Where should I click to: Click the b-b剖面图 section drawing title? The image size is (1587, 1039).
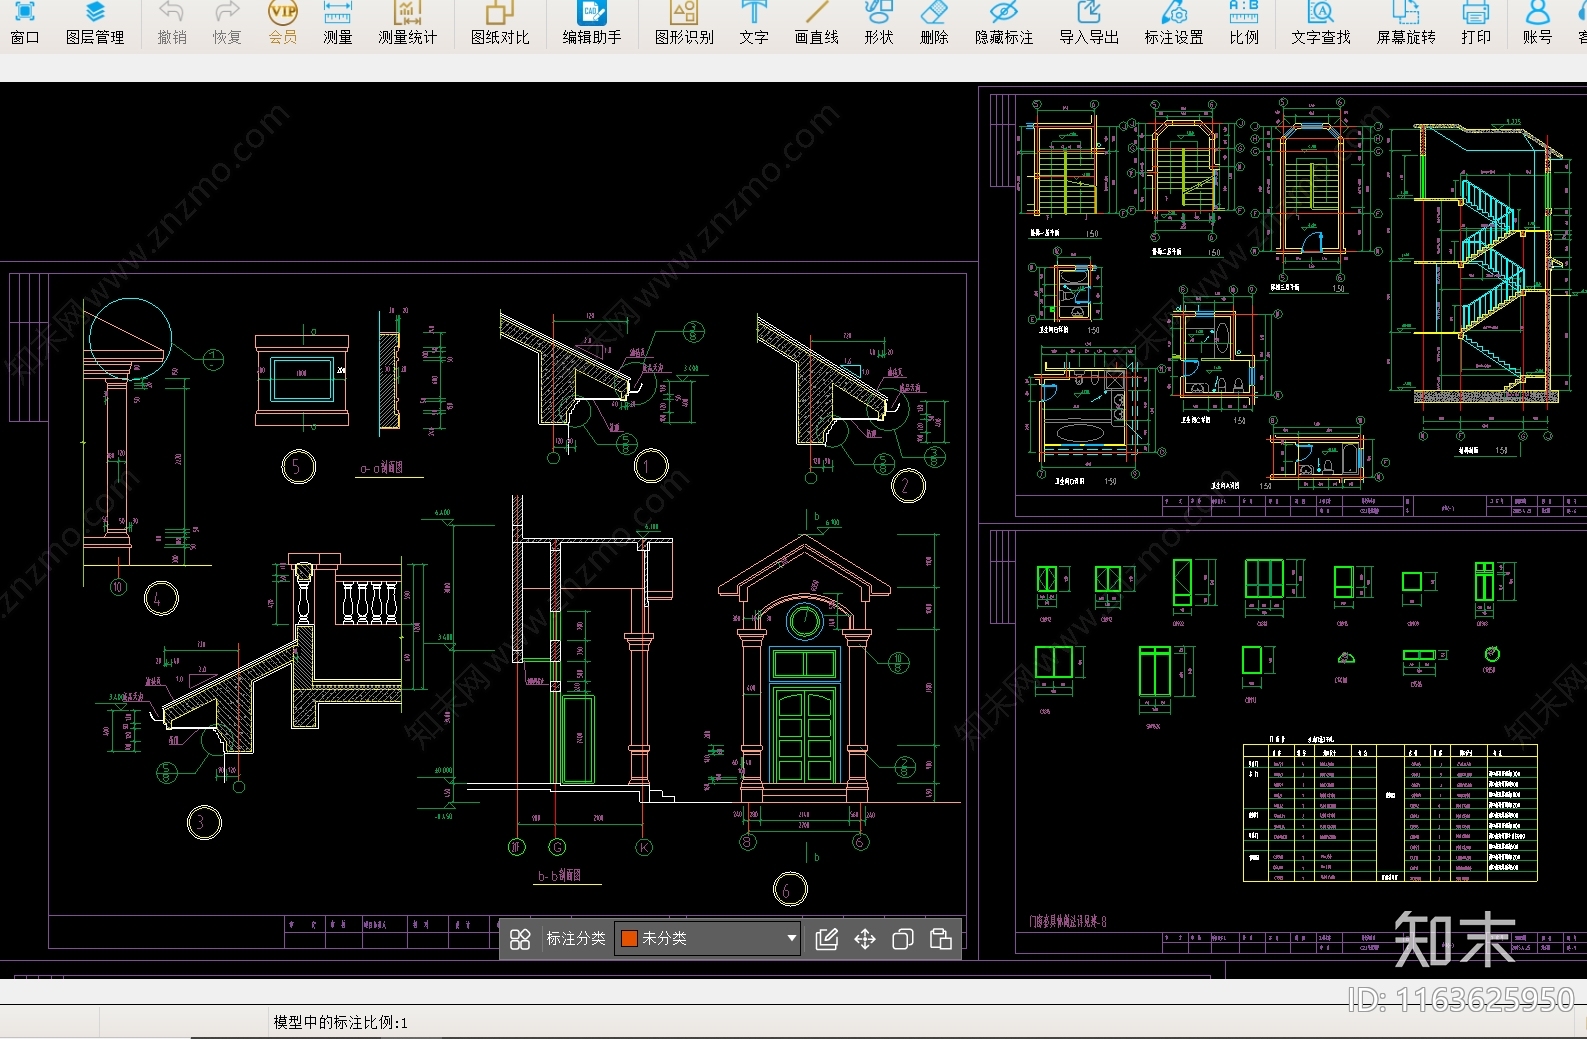coord(559,876)
